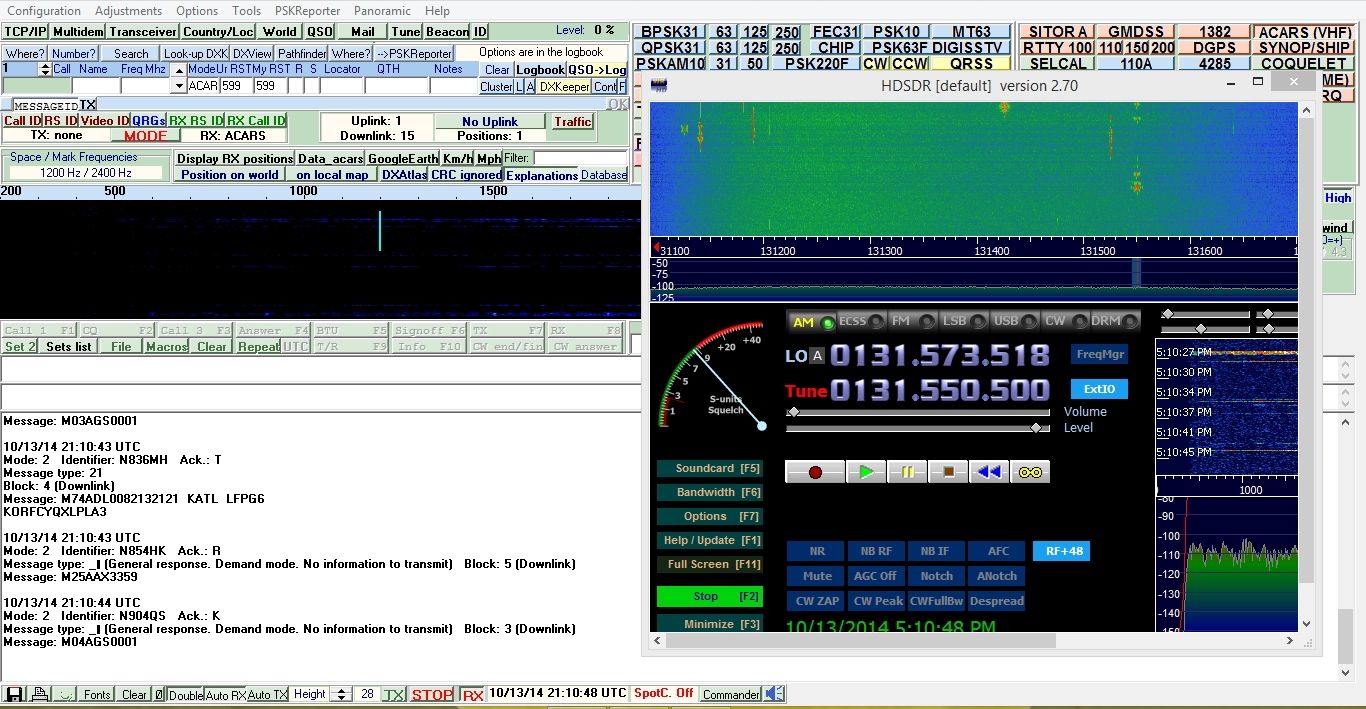Screen dimensions: 1366x709
Task: Toggle the loop playback icon
Action: tap(1030, 472)
